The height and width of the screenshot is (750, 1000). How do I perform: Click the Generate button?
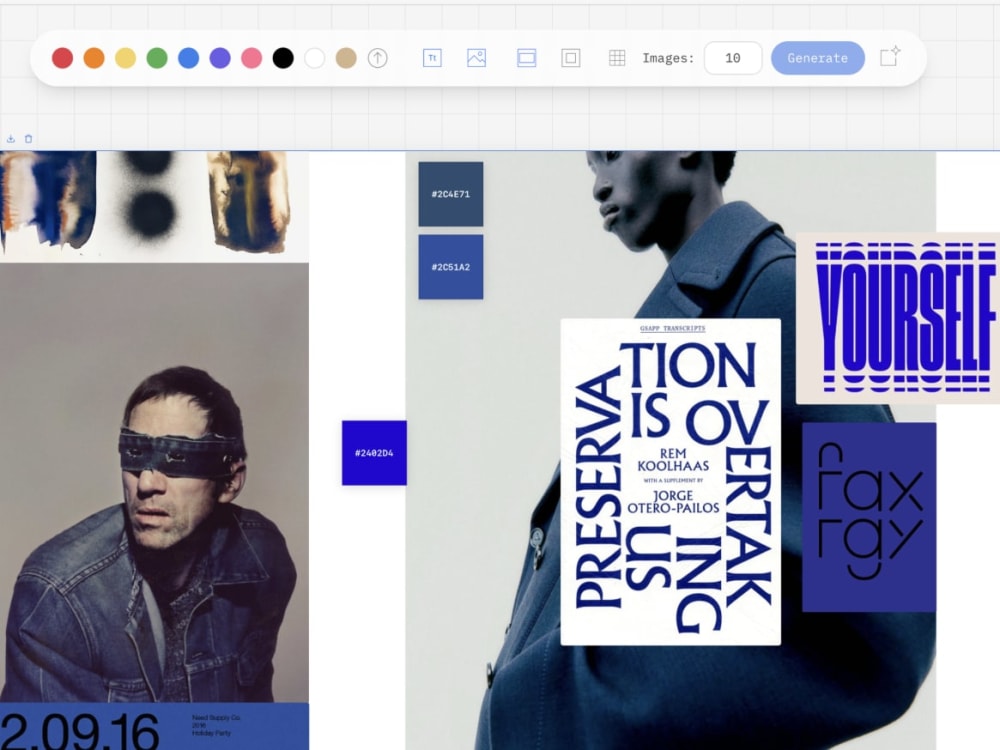(x=818, y=58)
